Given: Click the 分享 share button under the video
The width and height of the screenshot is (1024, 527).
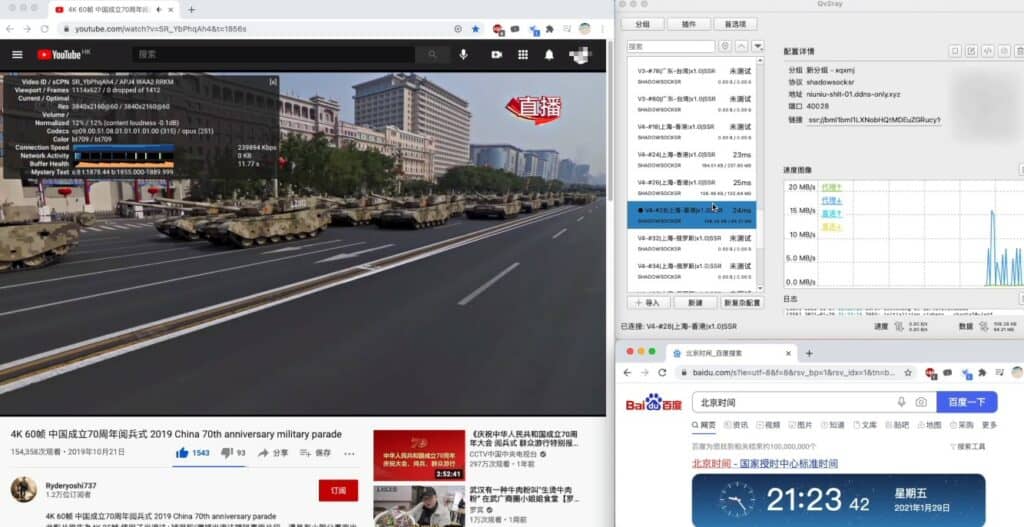Looking at the screenshot, I should point(273,453).
